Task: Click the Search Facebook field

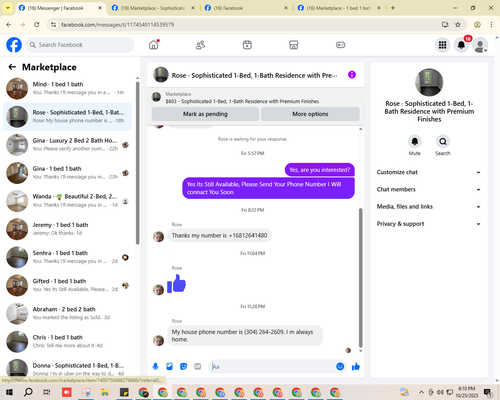Action: coord(80,45)
